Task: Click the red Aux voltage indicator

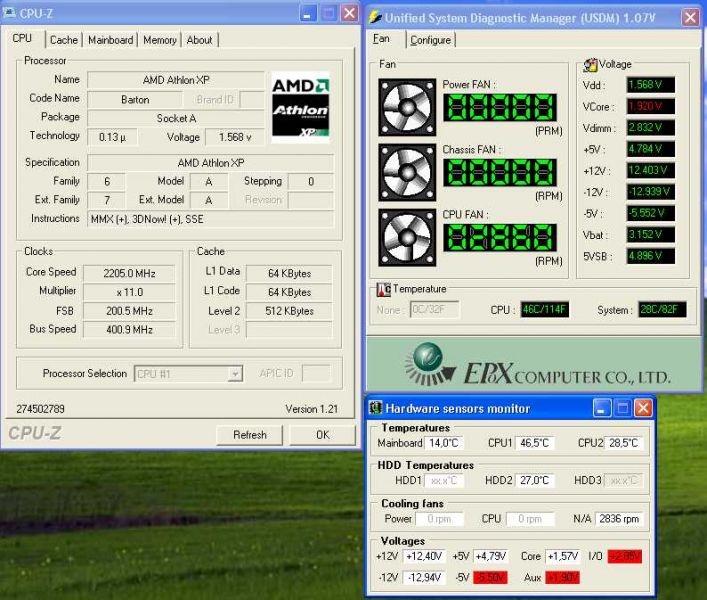Action: click(x=562, y=577)
